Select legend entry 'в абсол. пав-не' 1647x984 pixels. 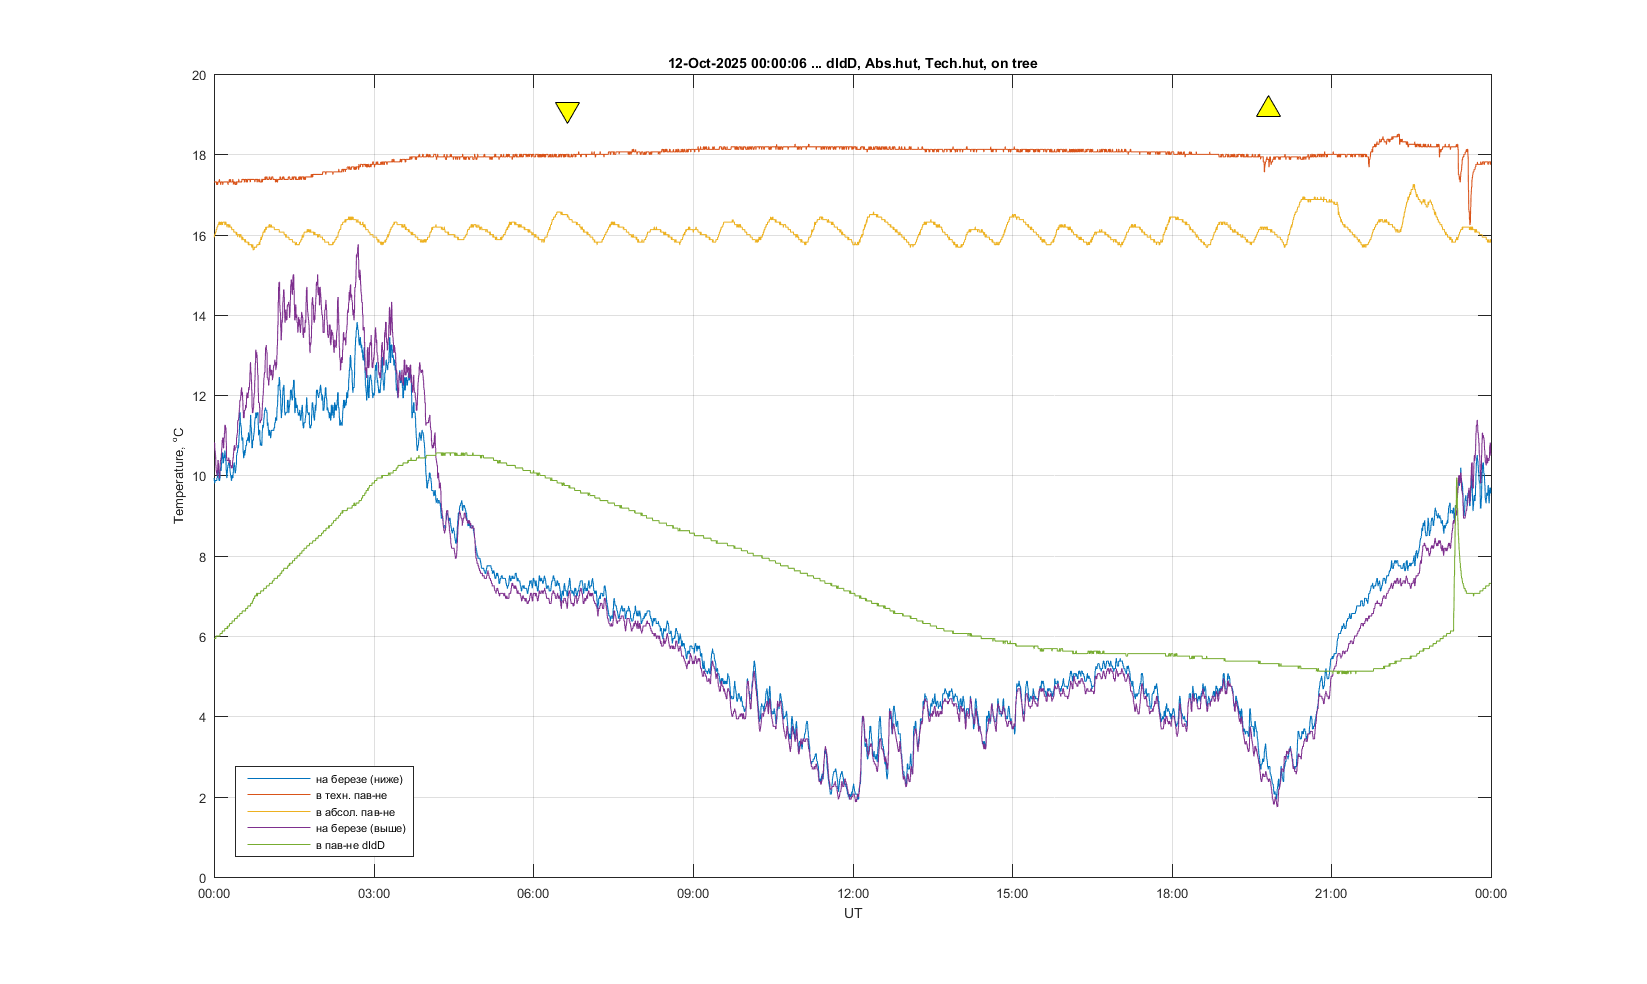click(355, 812)
